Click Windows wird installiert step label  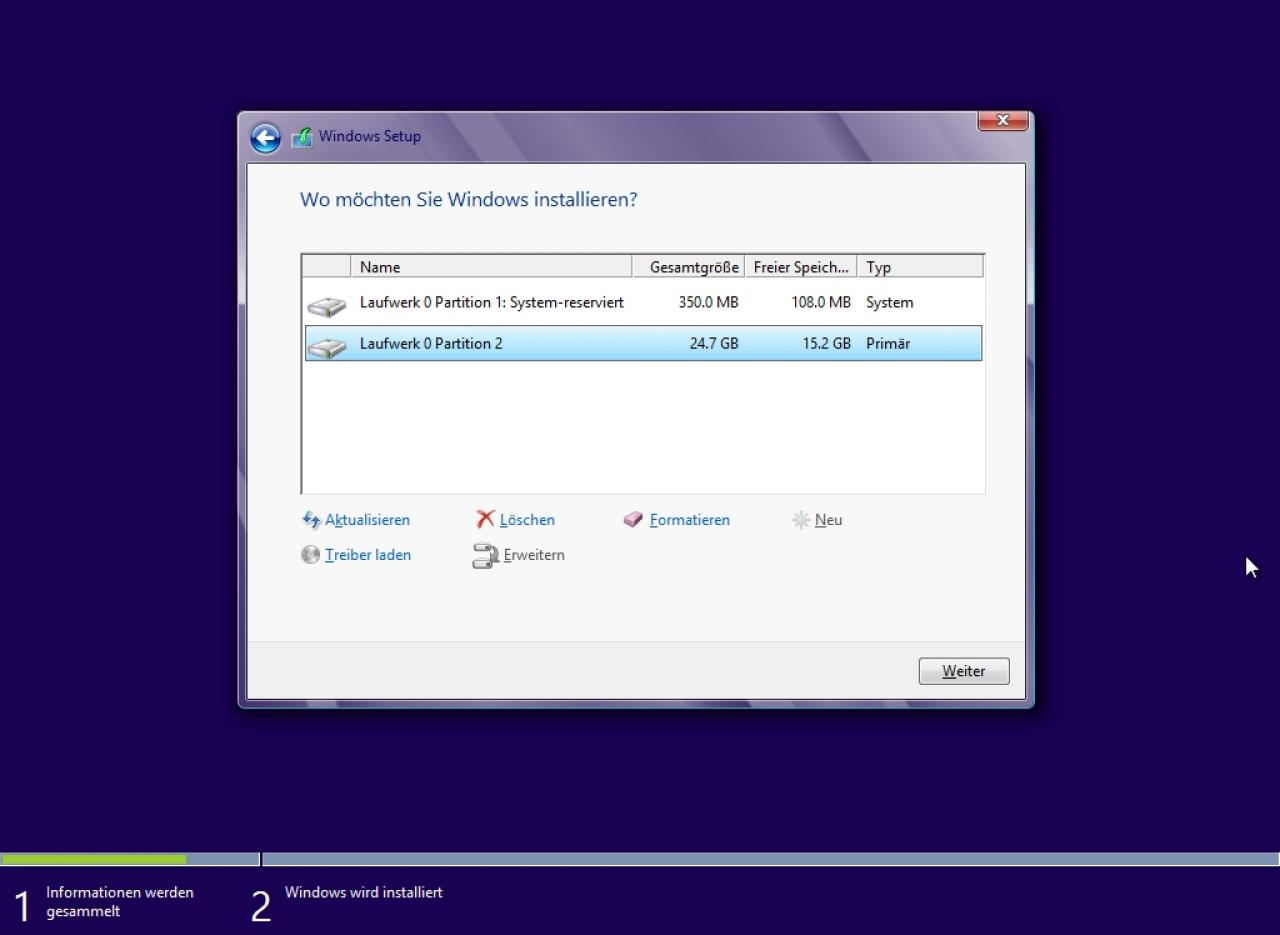[364, 892]
